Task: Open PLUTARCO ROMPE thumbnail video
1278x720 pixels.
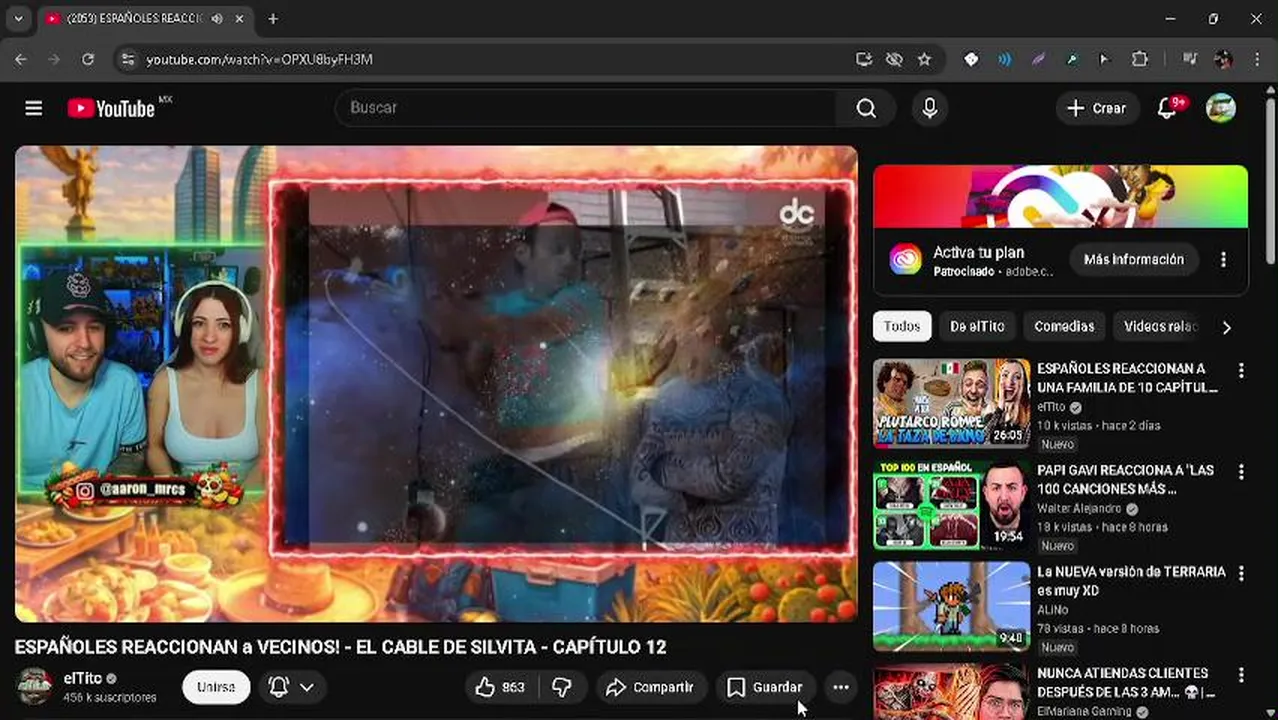Action: coord(952,403)
